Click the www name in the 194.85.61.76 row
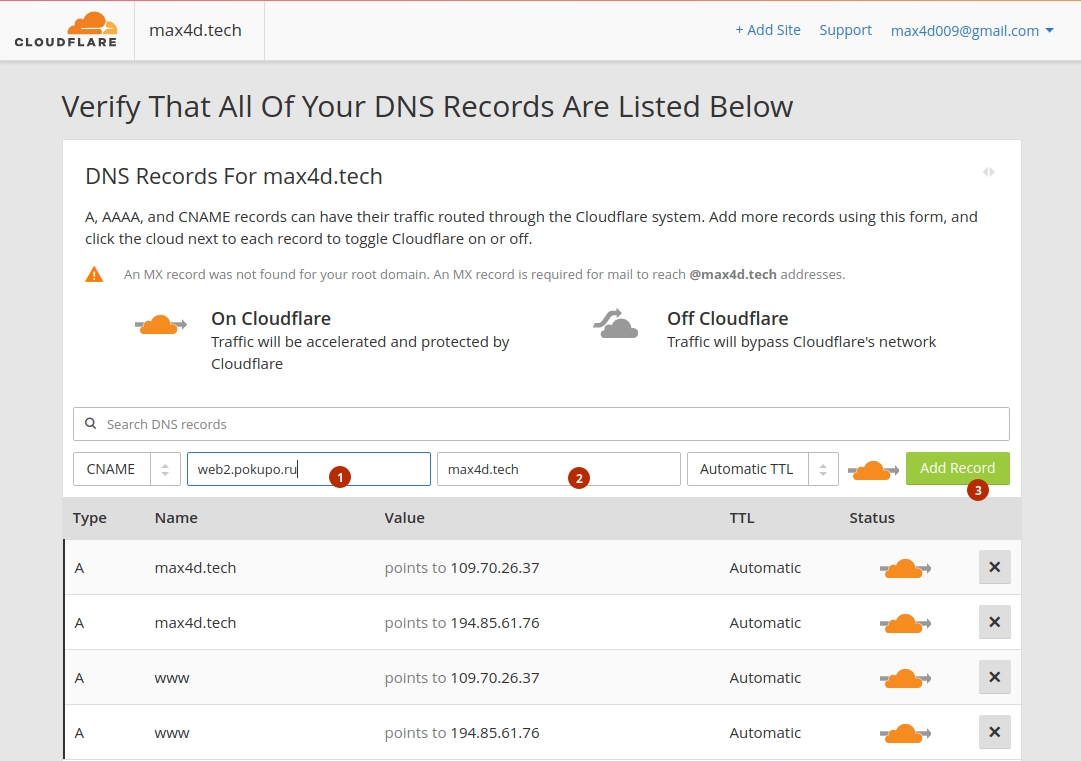Viewport: 1081px width, 761px height. coord(172,734)
